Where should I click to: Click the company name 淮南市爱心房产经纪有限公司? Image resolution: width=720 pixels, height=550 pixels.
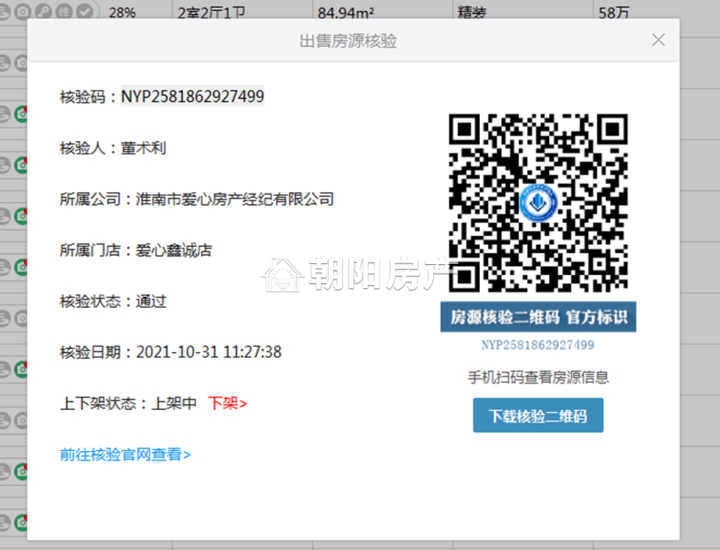click(235, 199)
